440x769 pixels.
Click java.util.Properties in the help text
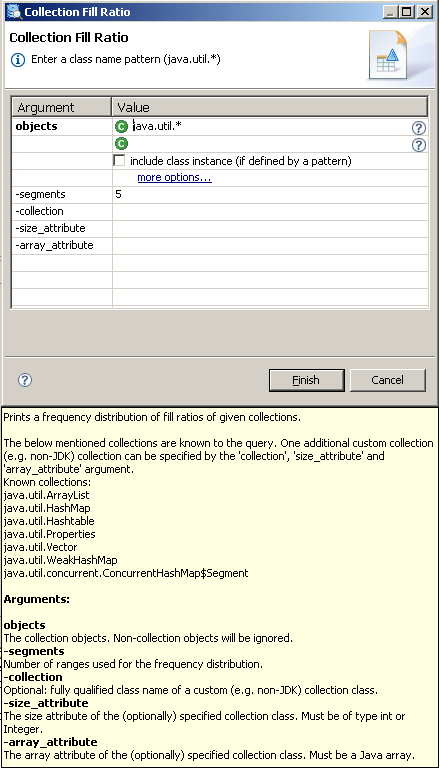point(50,534)
